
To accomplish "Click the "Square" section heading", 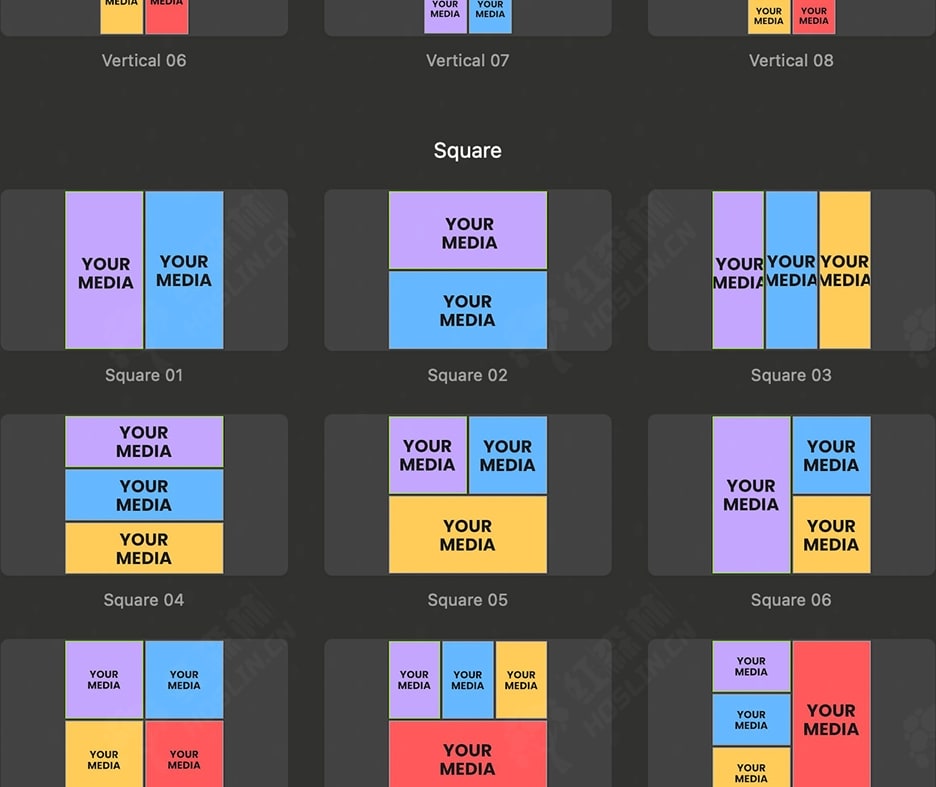I will point(468,151).
